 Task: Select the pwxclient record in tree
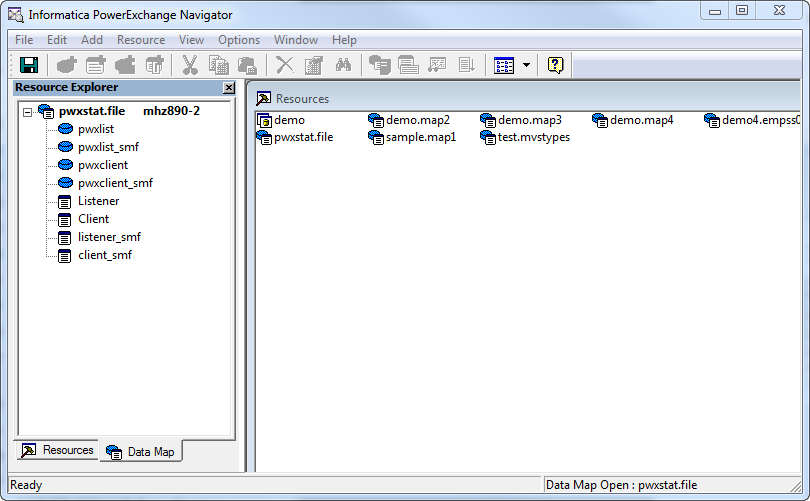[x=103, y=165]
